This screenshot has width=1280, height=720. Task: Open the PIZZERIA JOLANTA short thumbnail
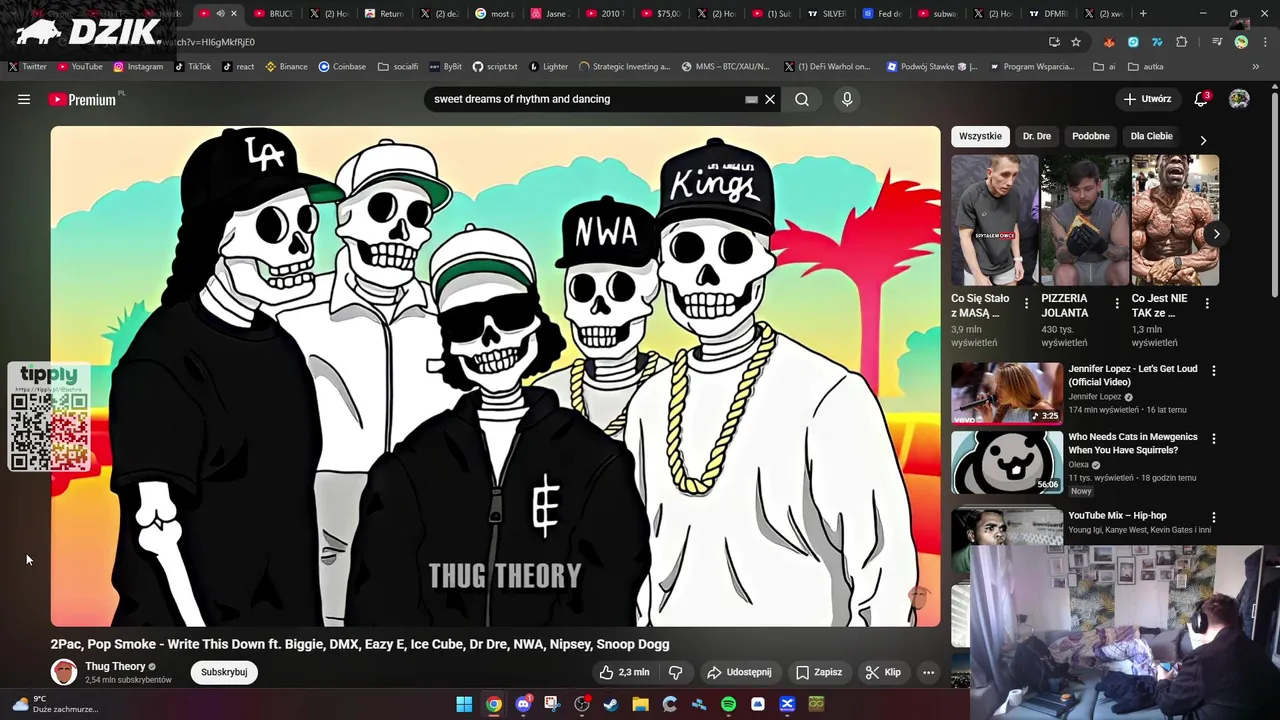point(1085,220)
